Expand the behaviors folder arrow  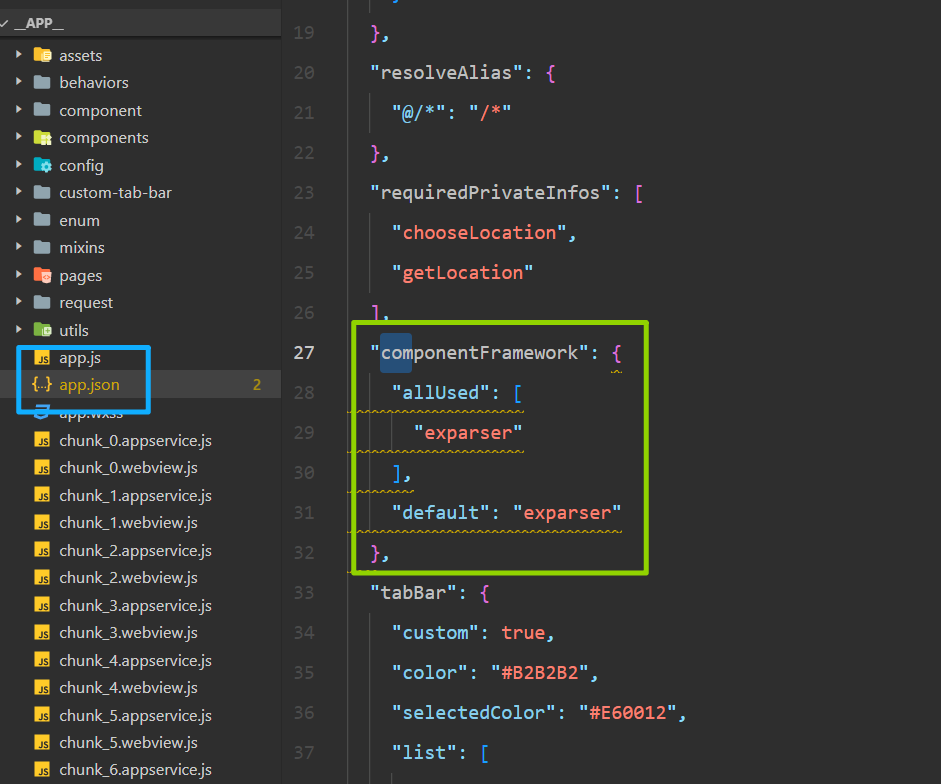[19, 82]
